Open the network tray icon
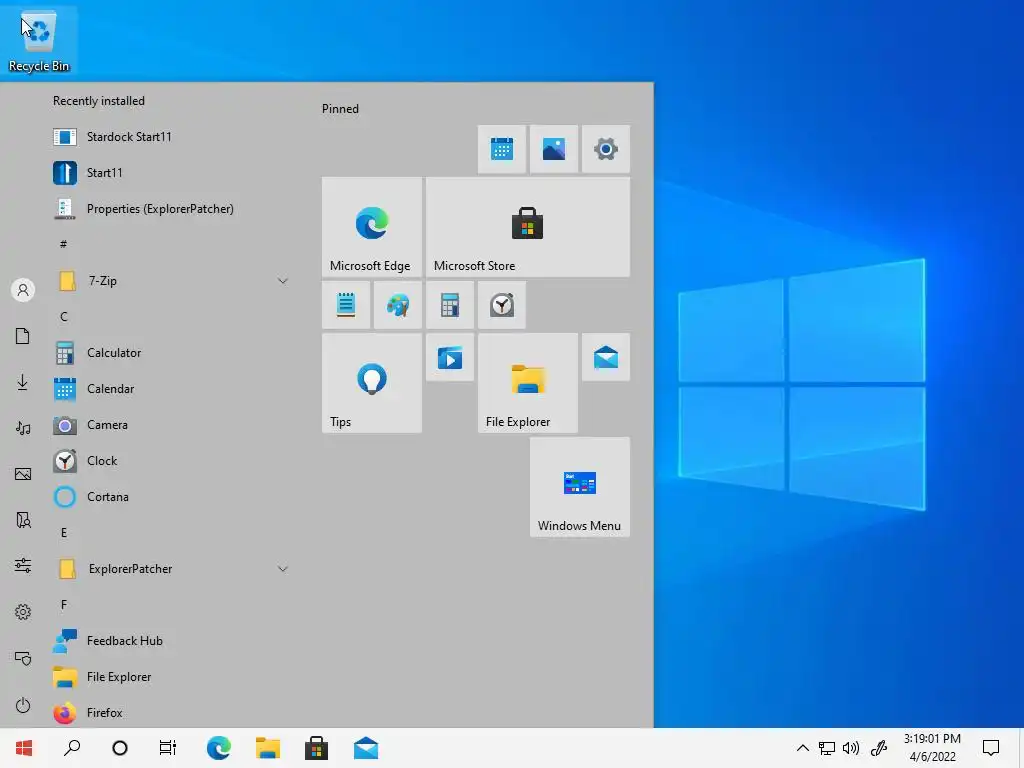1024x768 pixels. 827,748
